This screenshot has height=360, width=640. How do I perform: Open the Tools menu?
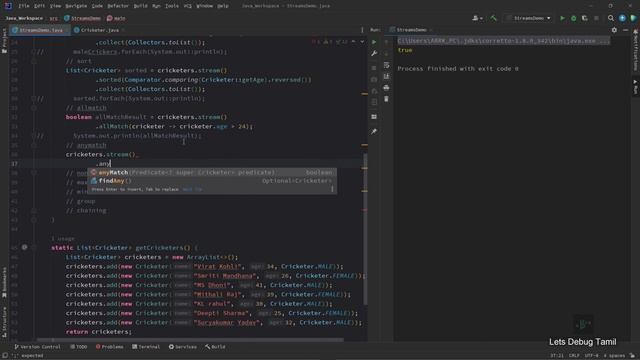pos(172,6)
